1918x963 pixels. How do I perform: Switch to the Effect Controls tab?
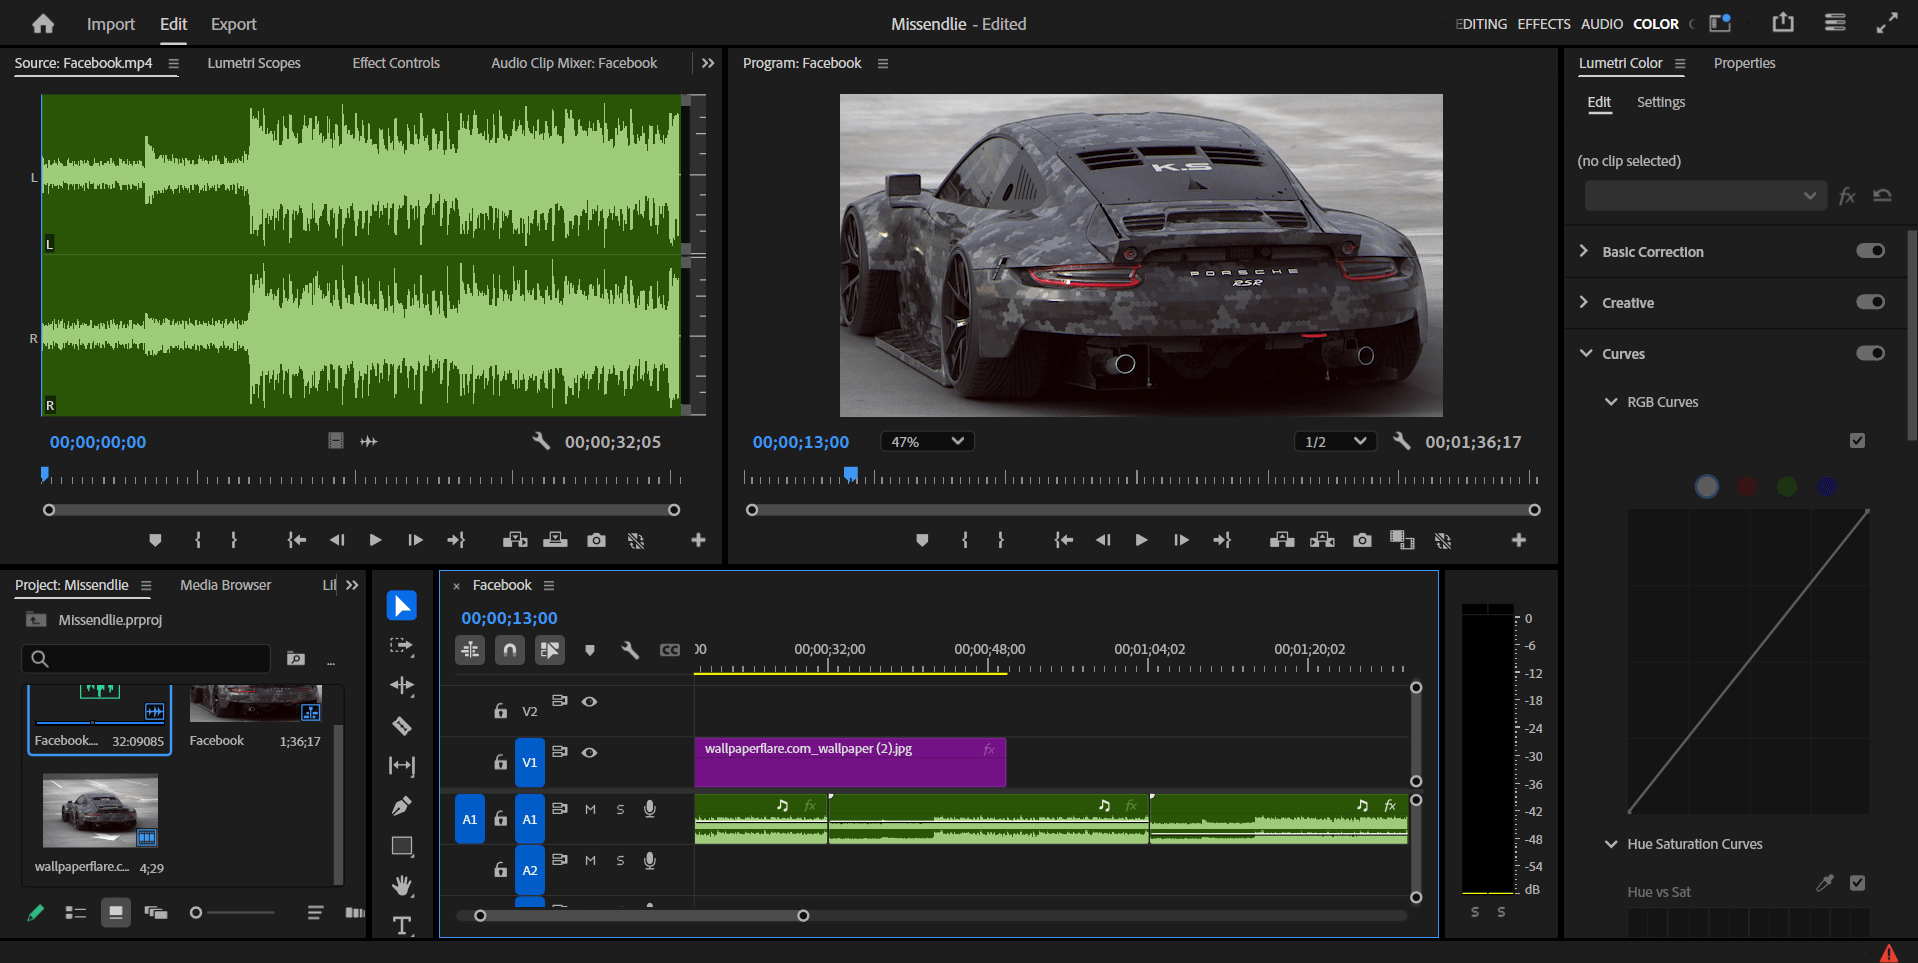click(396, 63)
